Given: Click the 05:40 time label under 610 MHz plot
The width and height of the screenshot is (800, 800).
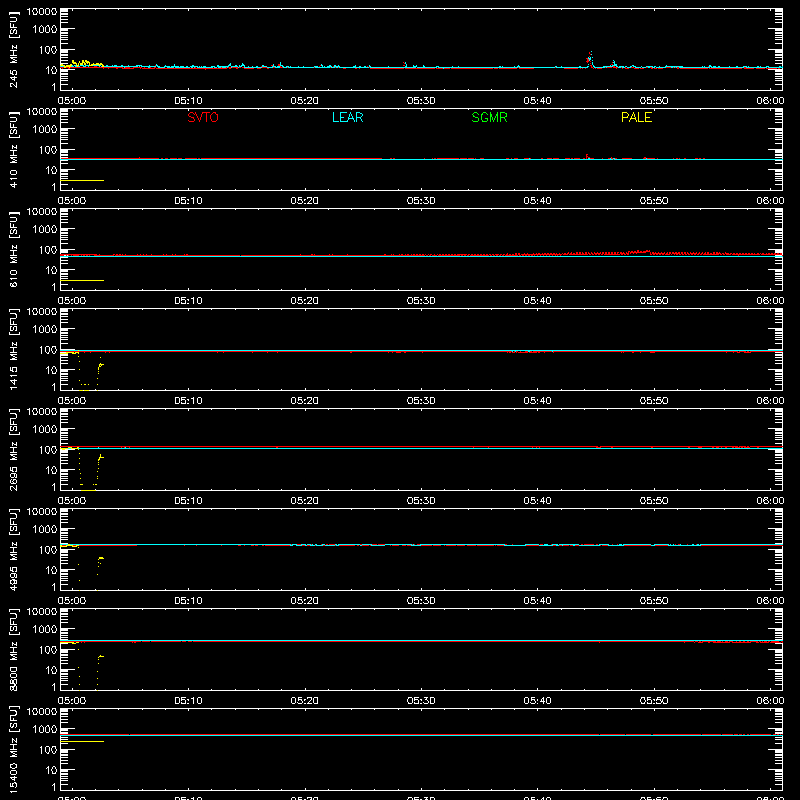Looking at the screenshot, I should tap(537, 301).
